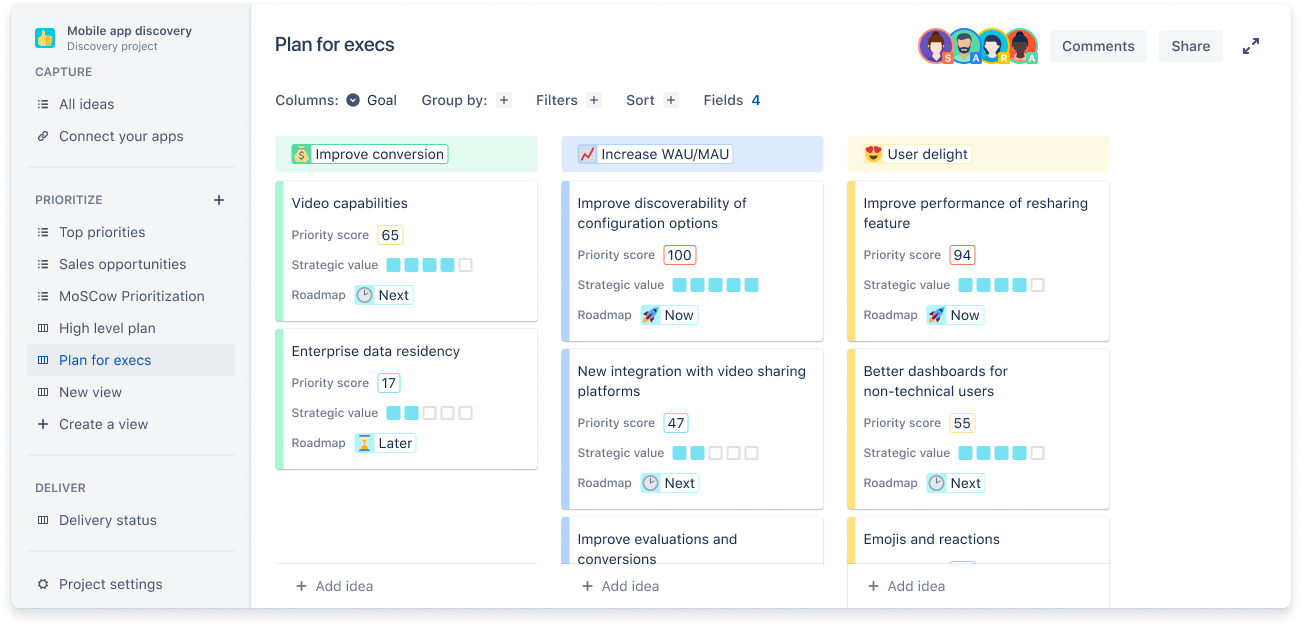Click the rocket icon in the Now roadmap chip
Image resolution: width=1302 pixels, height=626 pixels.
[651, 315]
